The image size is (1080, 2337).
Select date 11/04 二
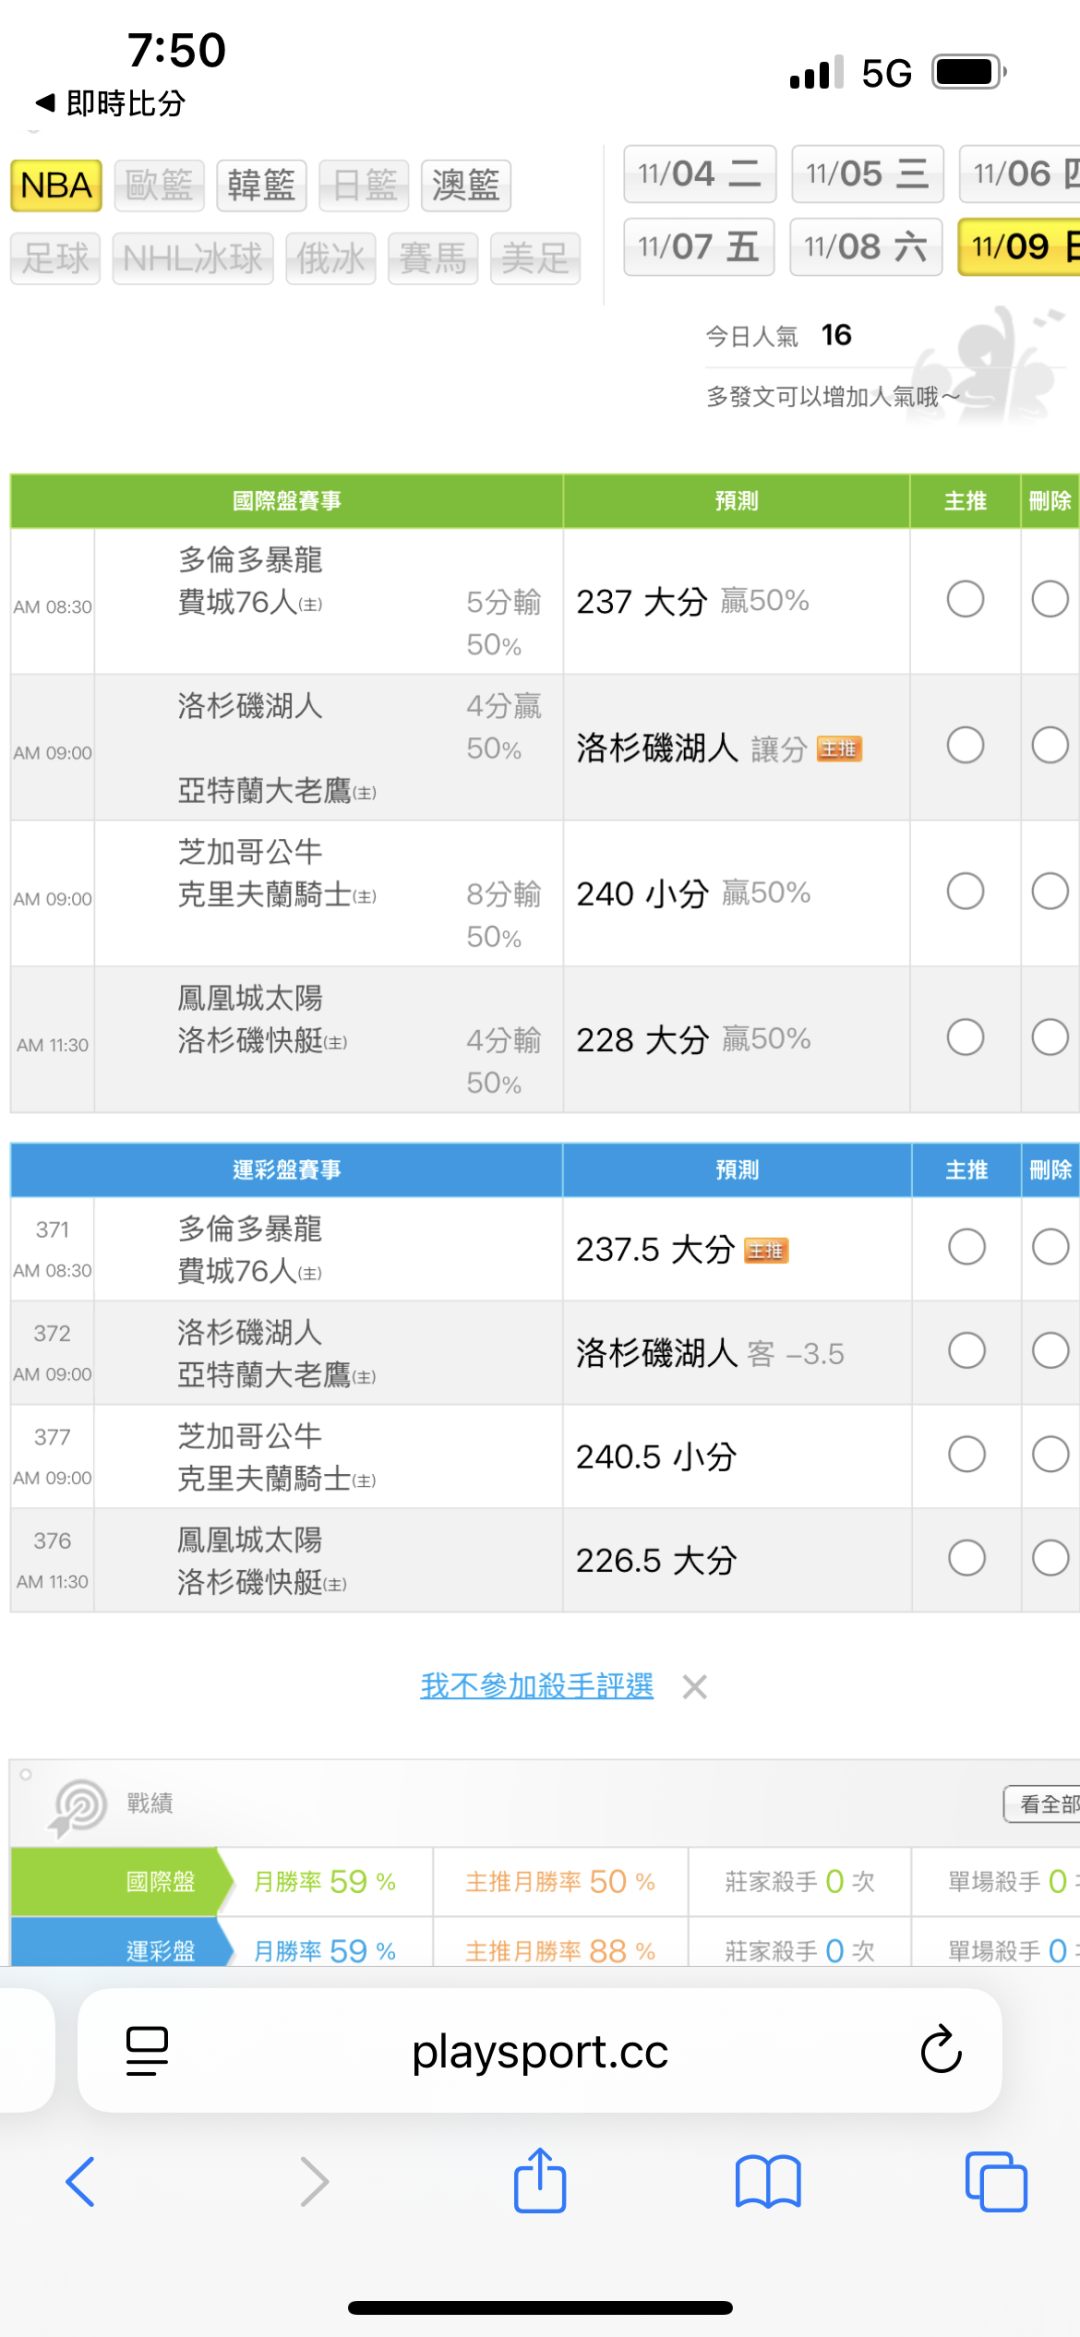pos(699,174)
